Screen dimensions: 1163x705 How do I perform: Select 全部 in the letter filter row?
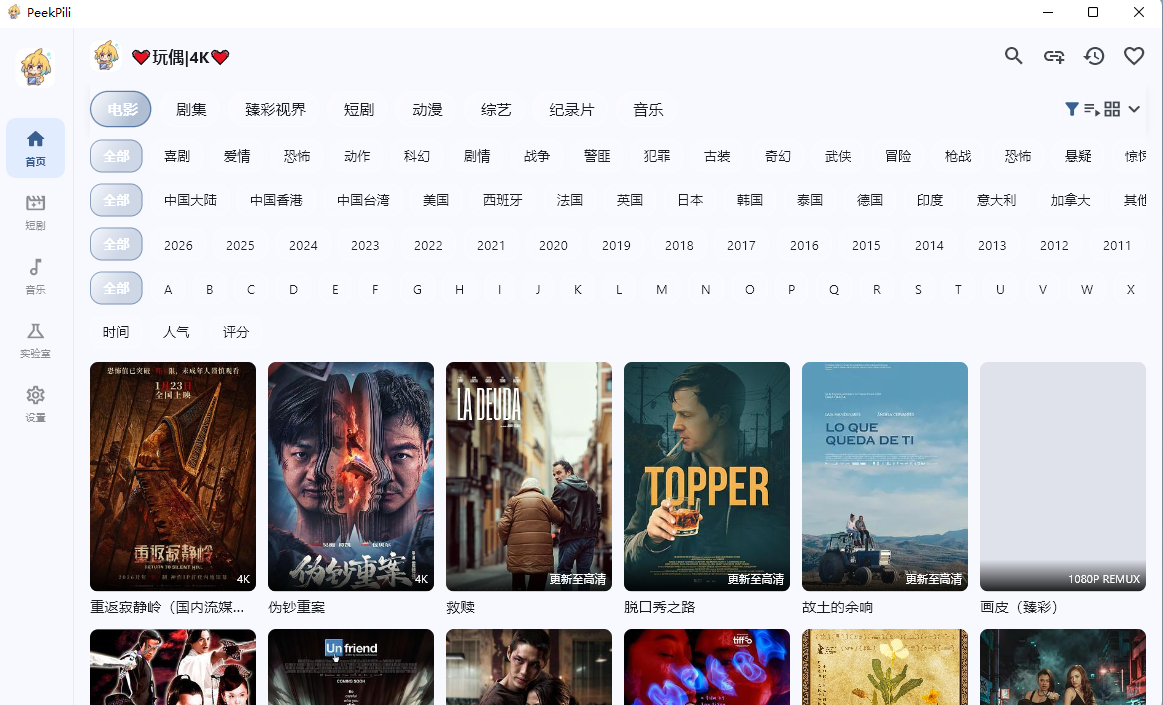116,288
